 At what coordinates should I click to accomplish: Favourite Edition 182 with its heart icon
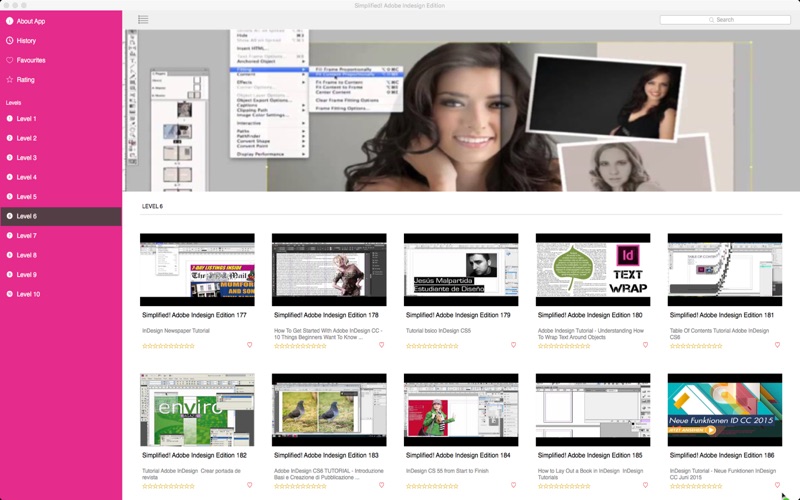249,485
